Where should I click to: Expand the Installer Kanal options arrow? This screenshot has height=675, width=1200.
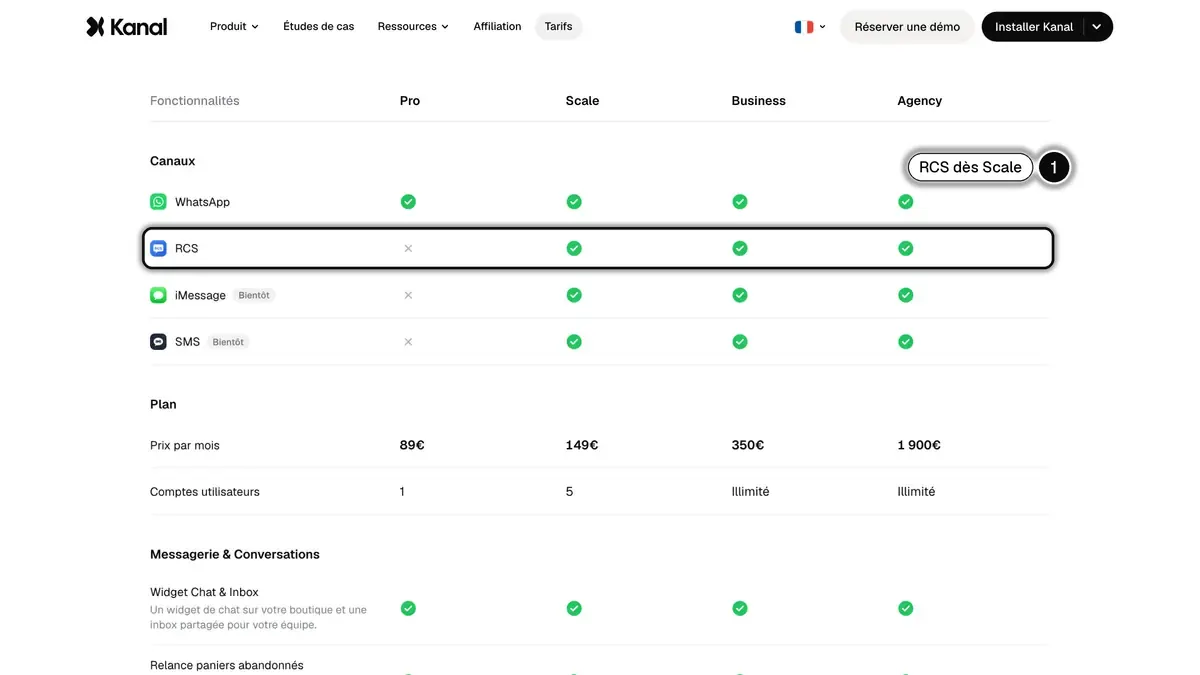tap(1097, 27)
